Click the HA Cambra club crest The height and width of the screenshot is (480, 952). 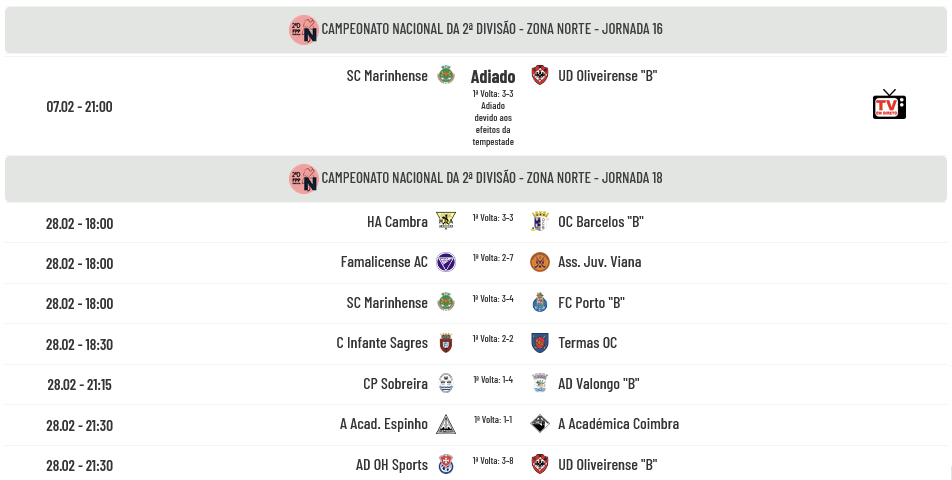(446, 222)
